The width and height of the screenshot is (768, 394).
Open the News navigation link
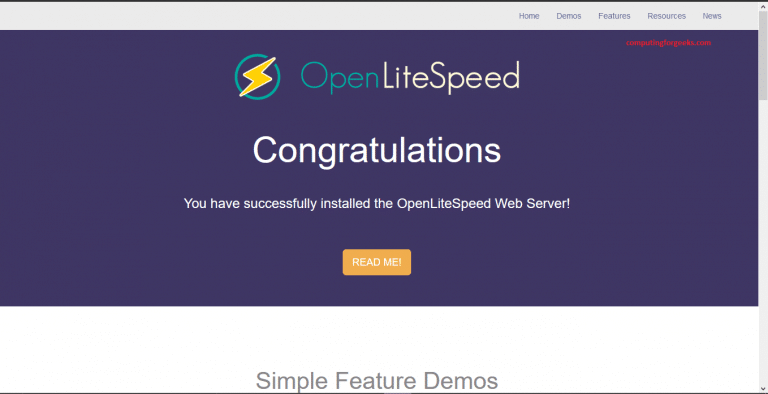[x=712, y=16]
